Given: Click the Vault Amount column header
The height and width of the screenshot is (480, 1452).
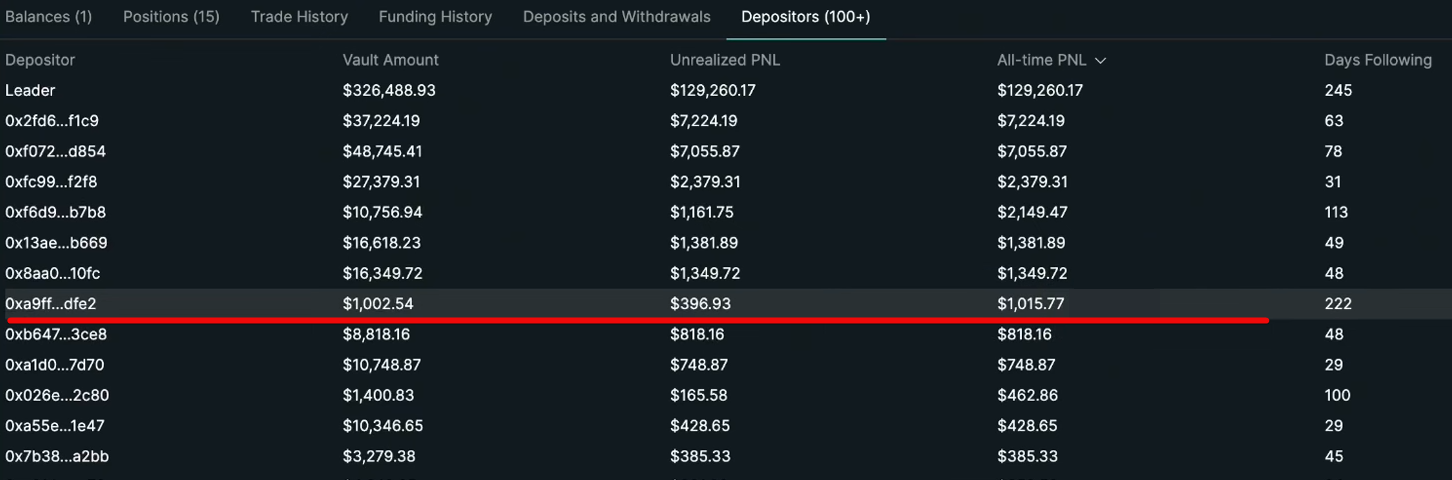Looking at the screenshot, I should pyautogui.click(x=390, y=60).
